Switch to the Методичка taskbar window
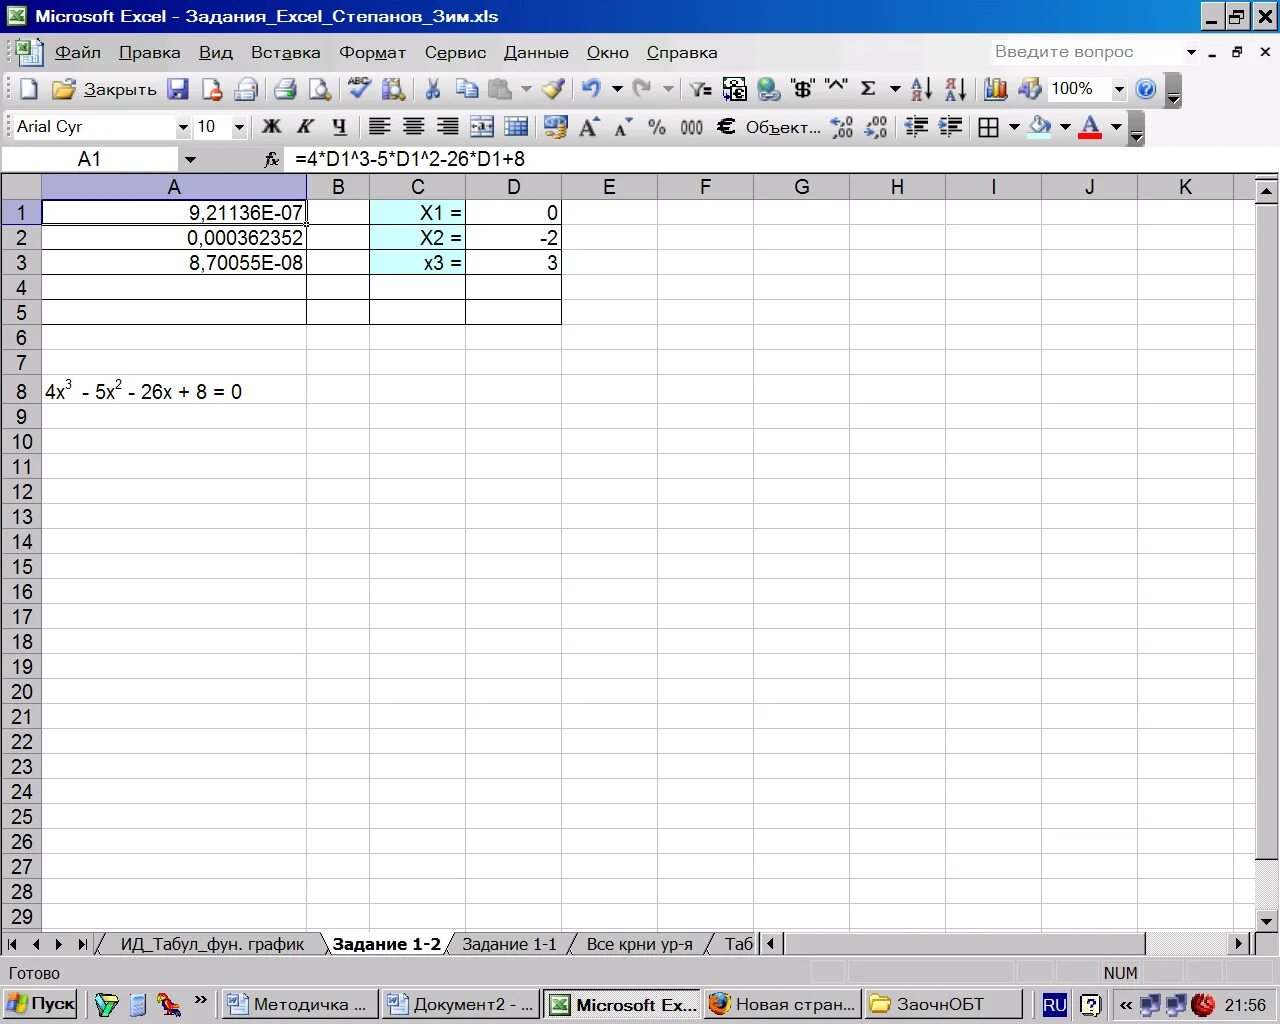The width and height of the screenshot is (1280, 1024). pyautogui.click(x=299, y=1004)
